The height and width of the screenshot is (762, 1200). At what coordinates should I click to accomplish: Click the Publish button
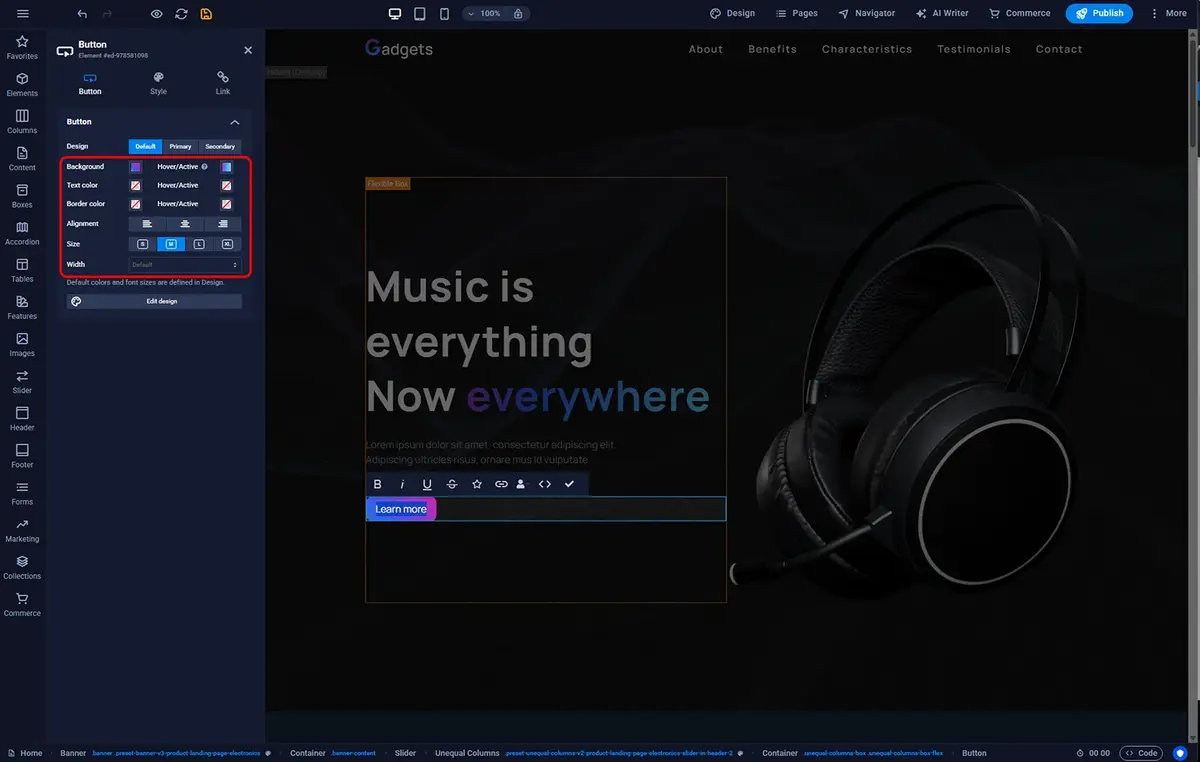point(1099,14)
